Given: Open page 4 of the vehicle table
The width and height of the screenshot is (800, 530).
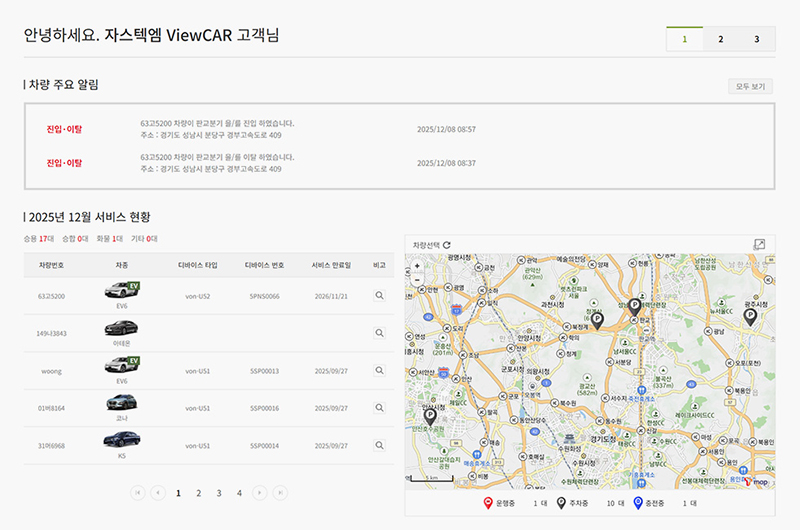Looking at the screenshot, I should click(x=239, y=493).
